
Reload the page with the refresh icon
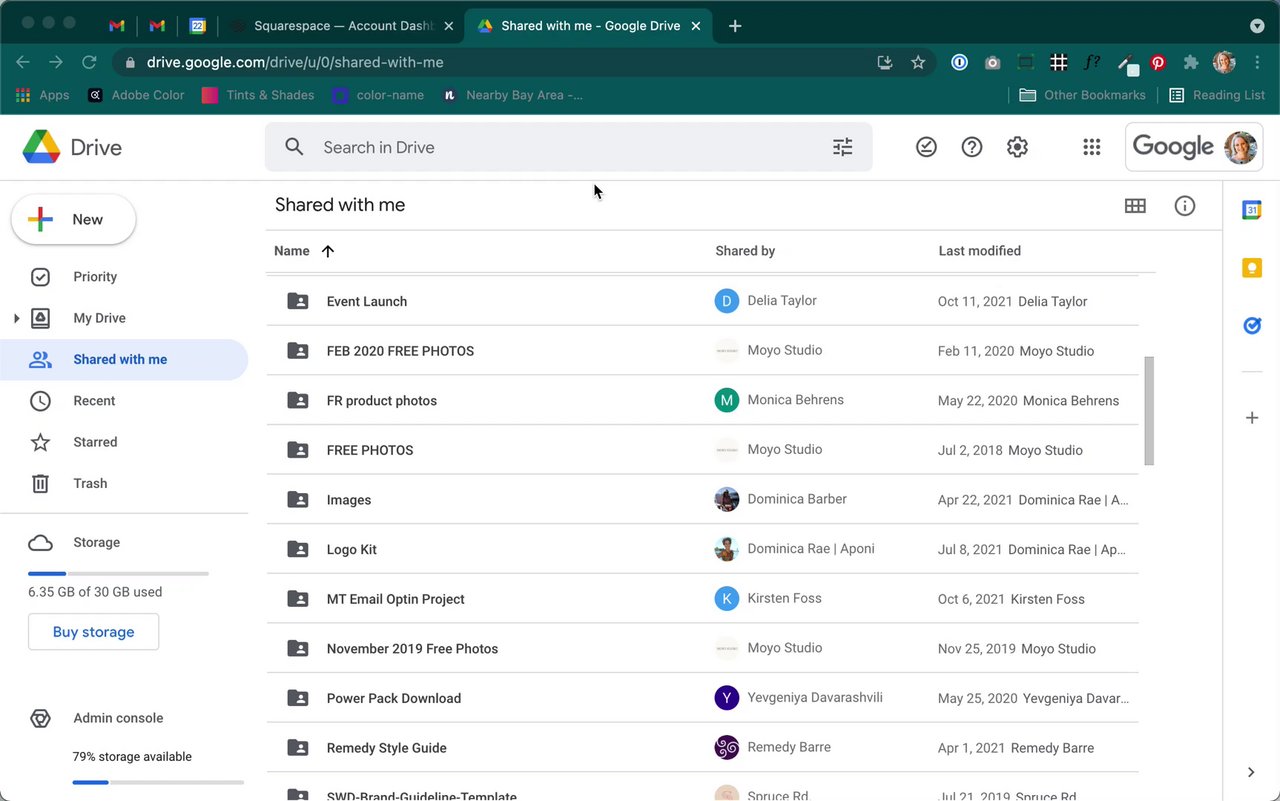tap(89, 62)
